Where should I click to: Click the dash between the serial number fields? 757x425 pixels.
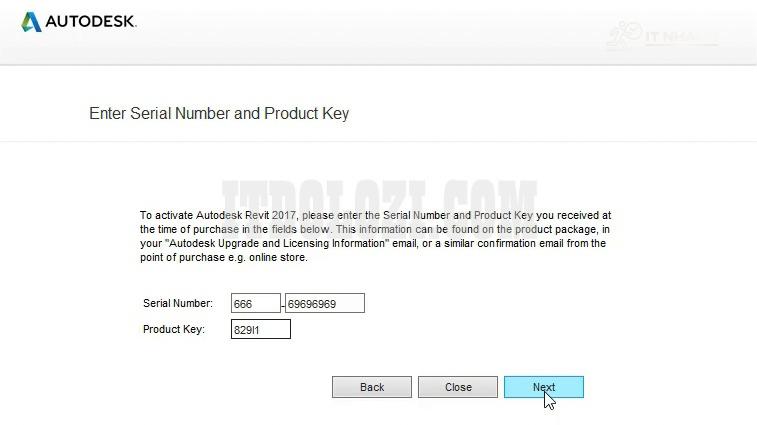coord(283,304)
